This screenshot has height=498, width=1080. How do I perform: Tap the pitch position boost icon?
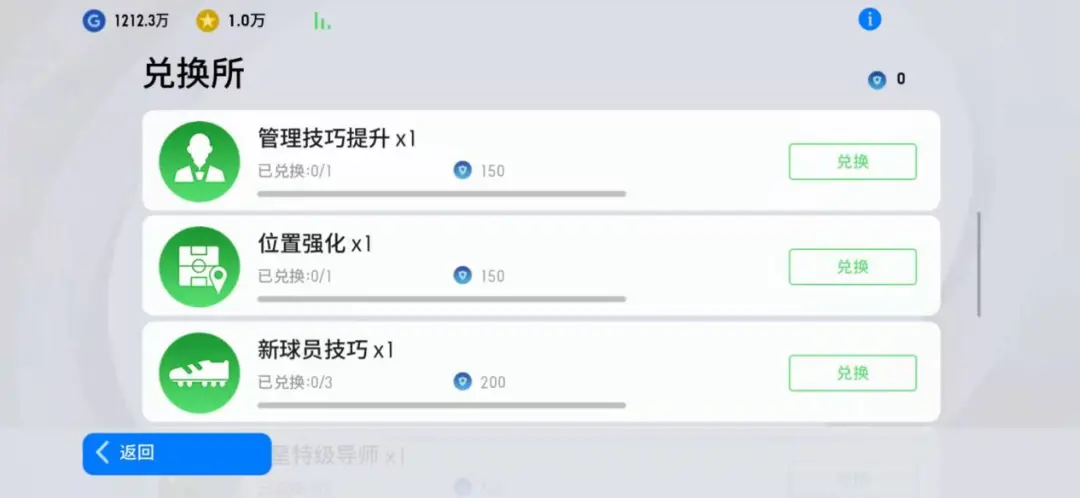click(x=200, y=267)
